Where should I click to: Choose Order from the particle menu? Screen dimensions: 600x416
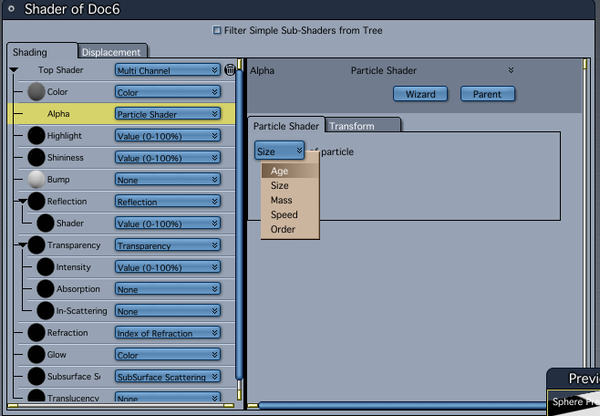[x=290, y=229]
